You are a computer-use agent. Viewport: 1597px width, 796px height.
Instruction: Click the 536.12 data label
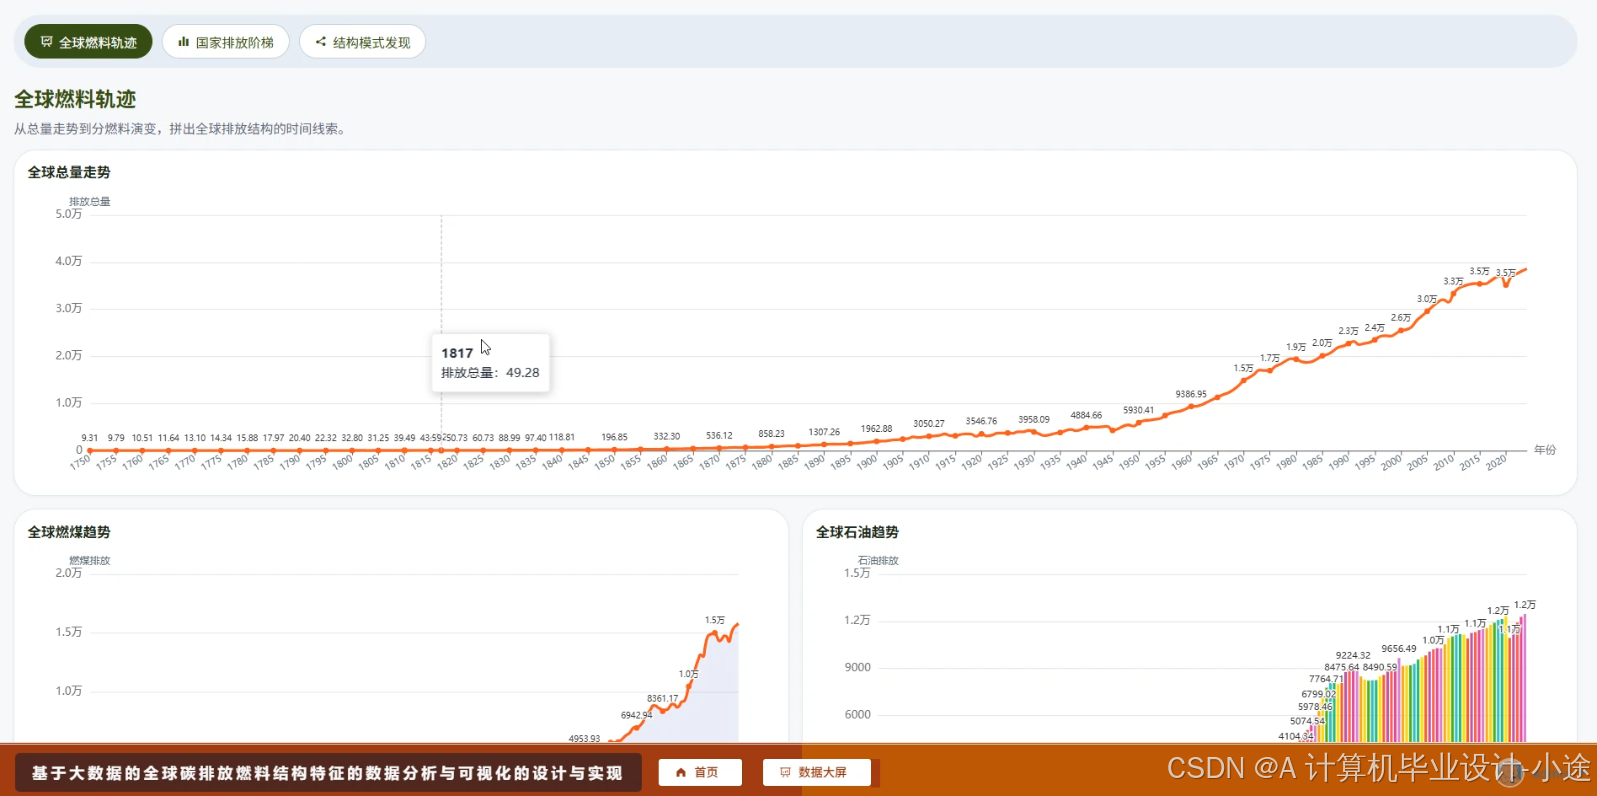(x=719, y=435)
